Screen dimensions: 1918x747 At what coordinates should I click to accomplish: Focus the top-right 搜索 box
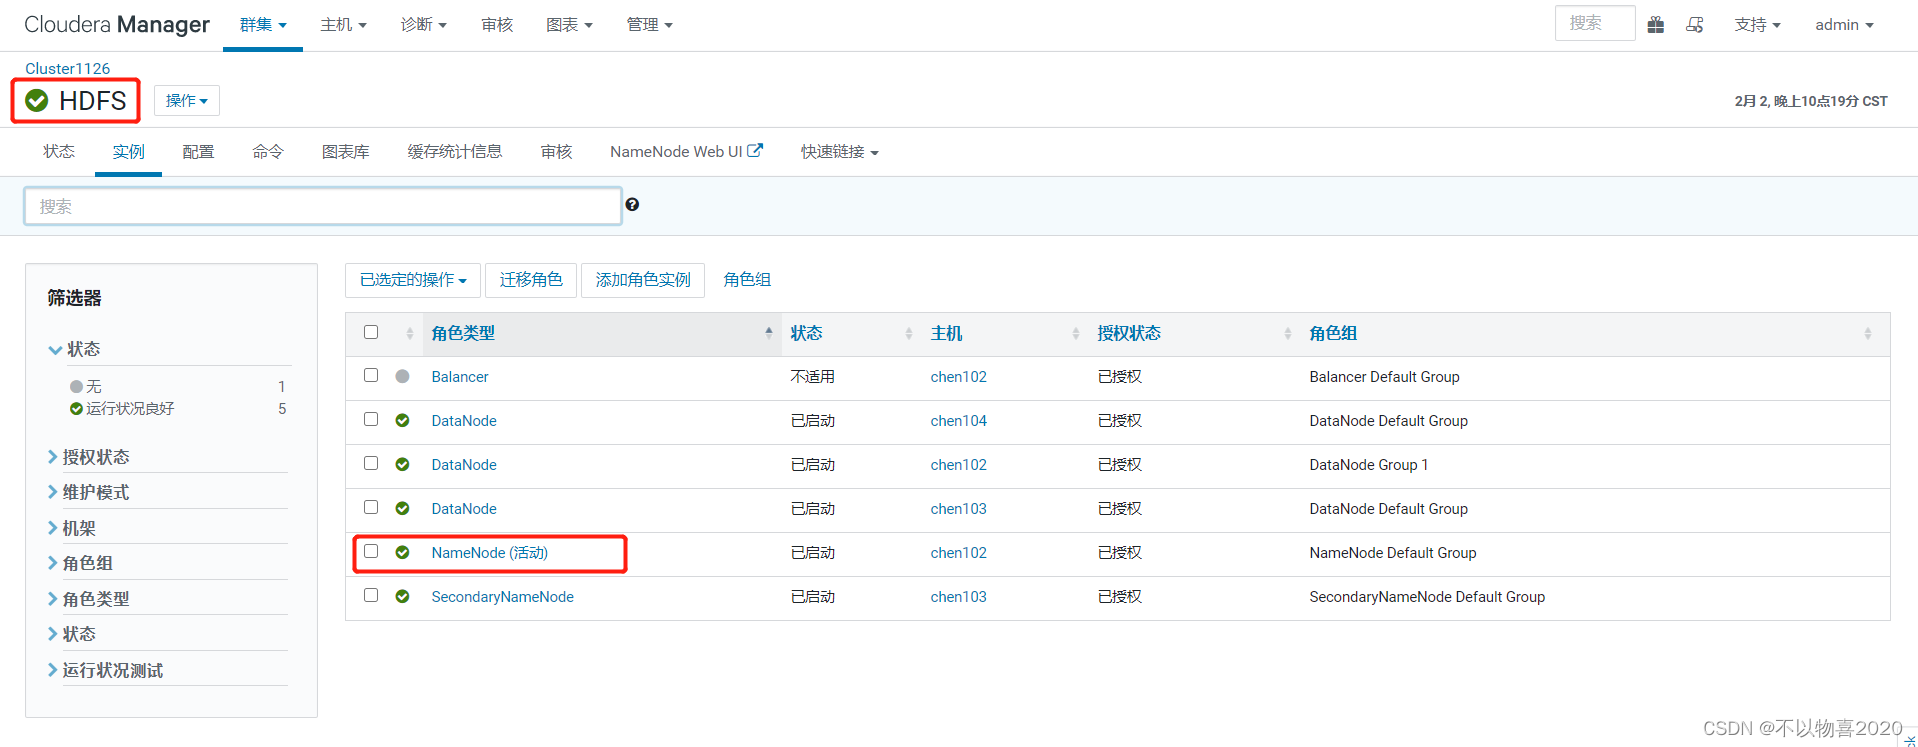click(1595, 23)
